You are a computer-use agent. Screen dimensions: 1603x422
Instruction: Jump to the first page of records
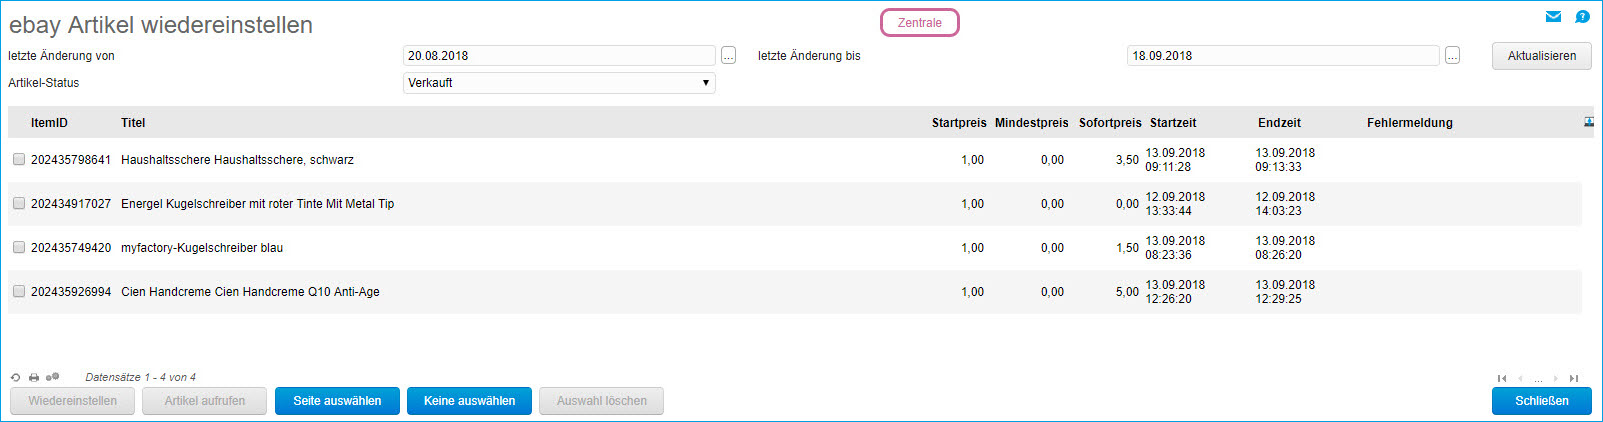point(1502,378)
